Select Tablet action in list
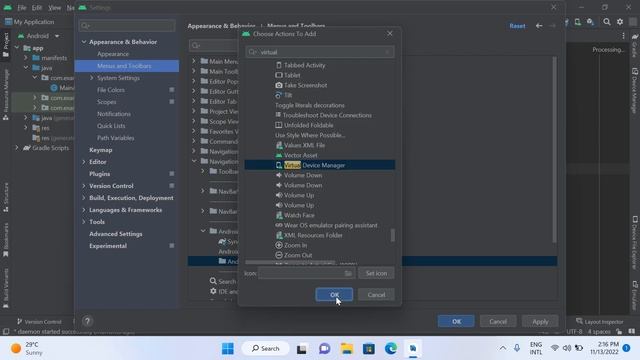Image resolution: width=640 pixels, height=360 pixels. 292,75
